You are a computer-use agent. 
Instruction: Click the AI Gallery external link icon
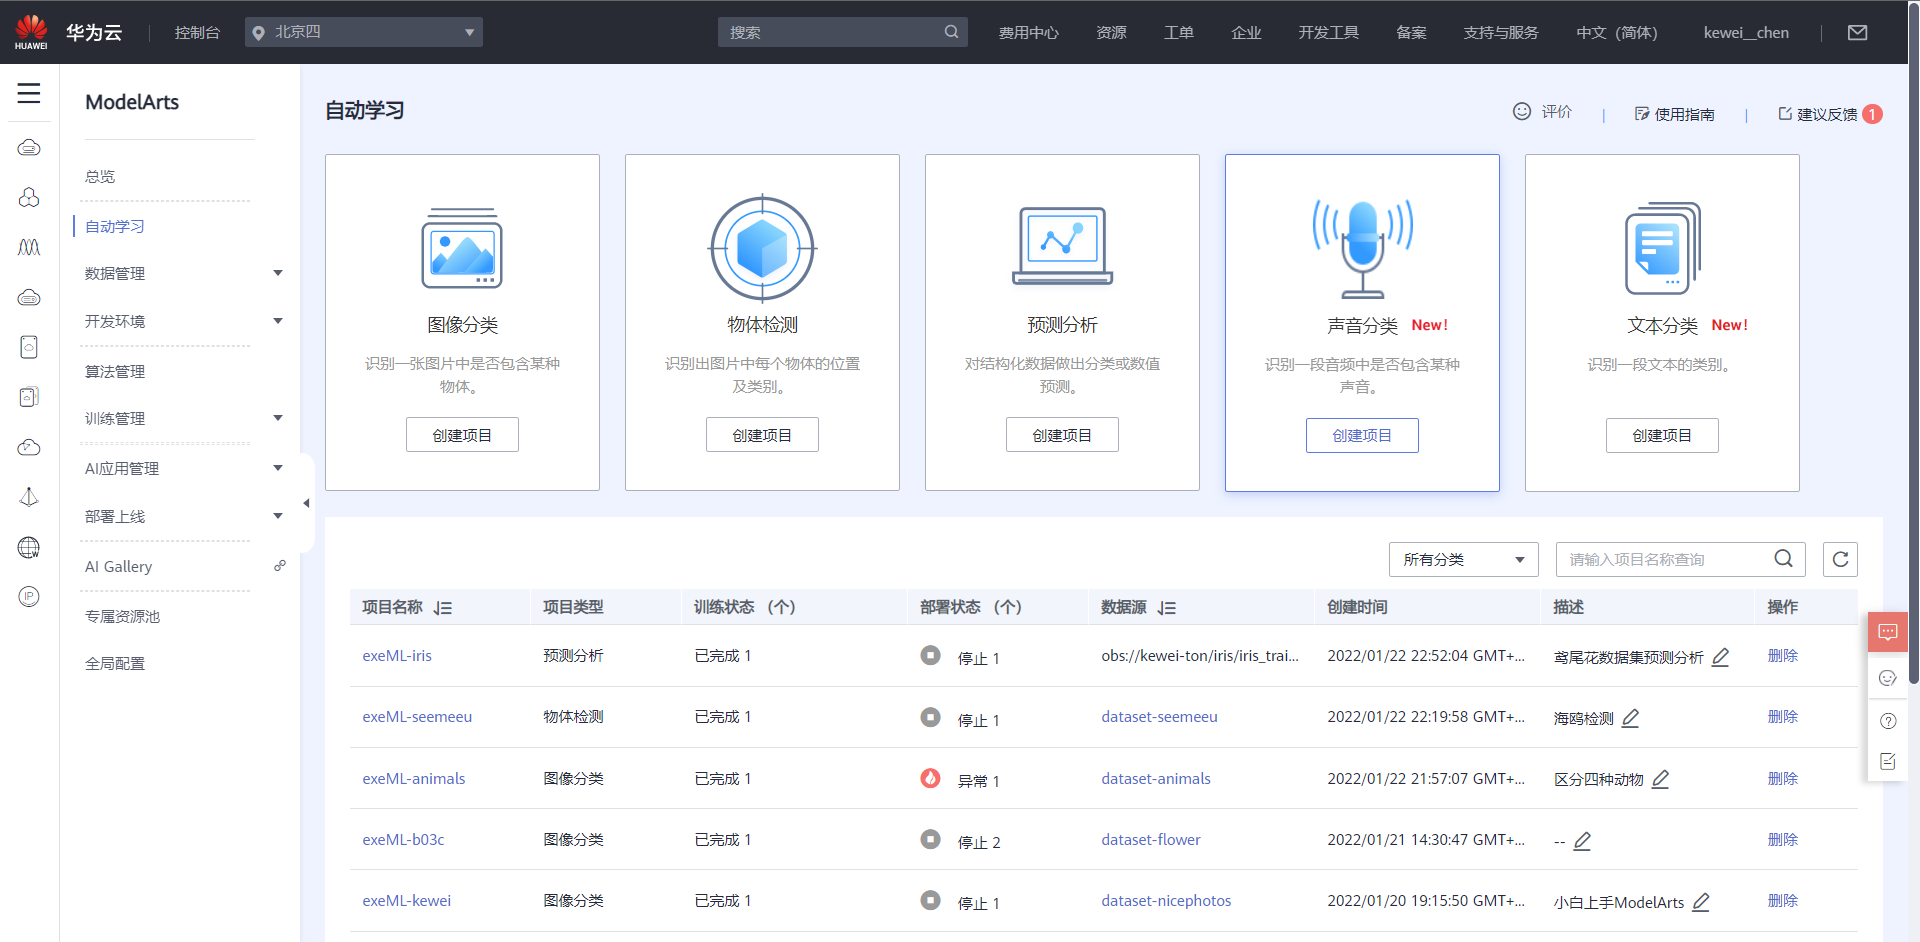pyautogui.click(x=280, y=566)
